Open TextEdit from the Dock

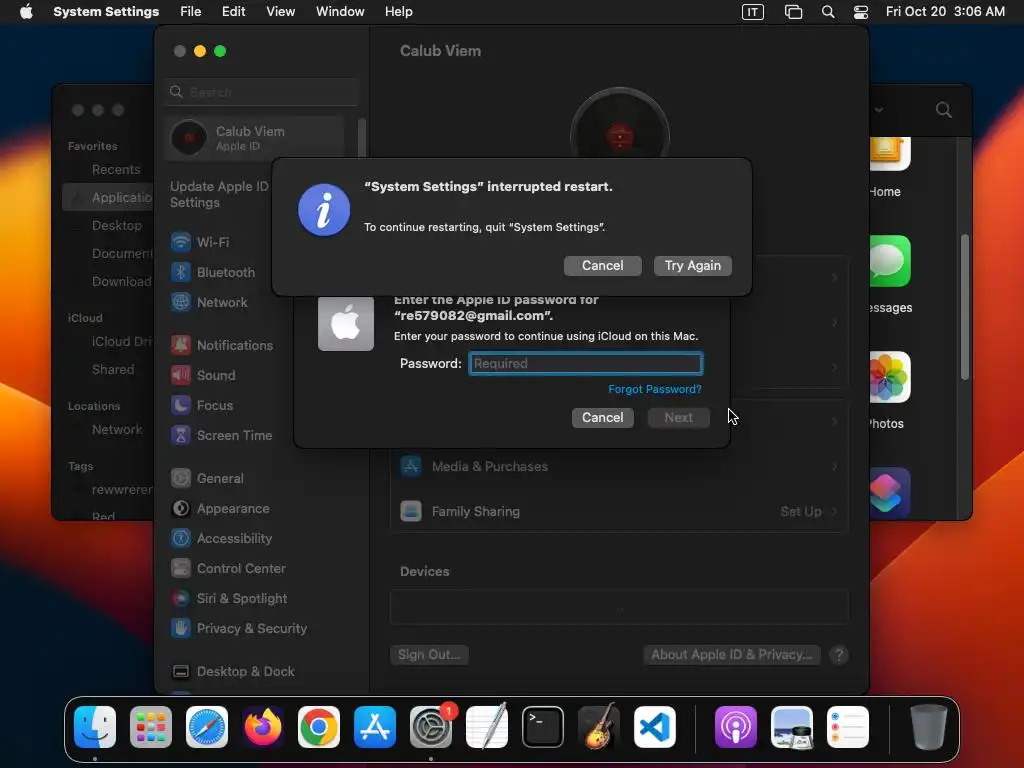pyautogui.click(x=487, y=727)
